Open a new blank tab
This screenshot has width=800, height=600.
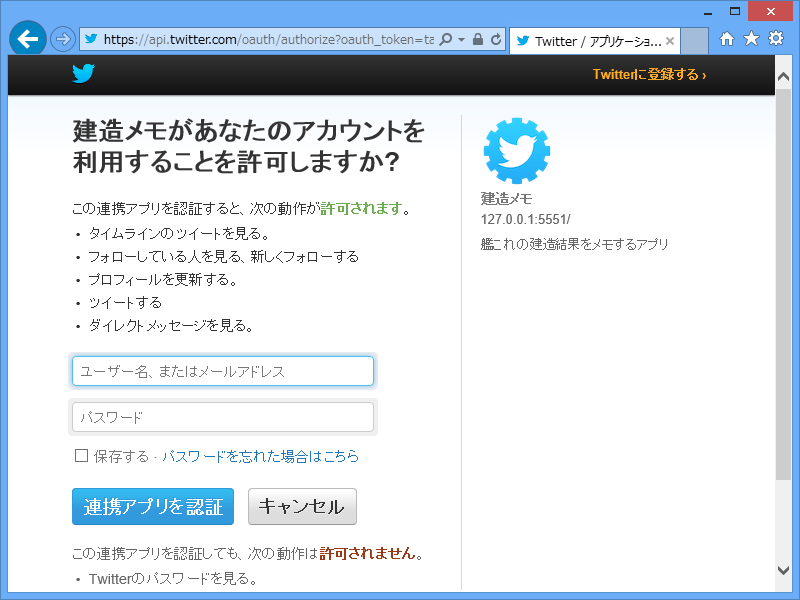coord(694,41)
